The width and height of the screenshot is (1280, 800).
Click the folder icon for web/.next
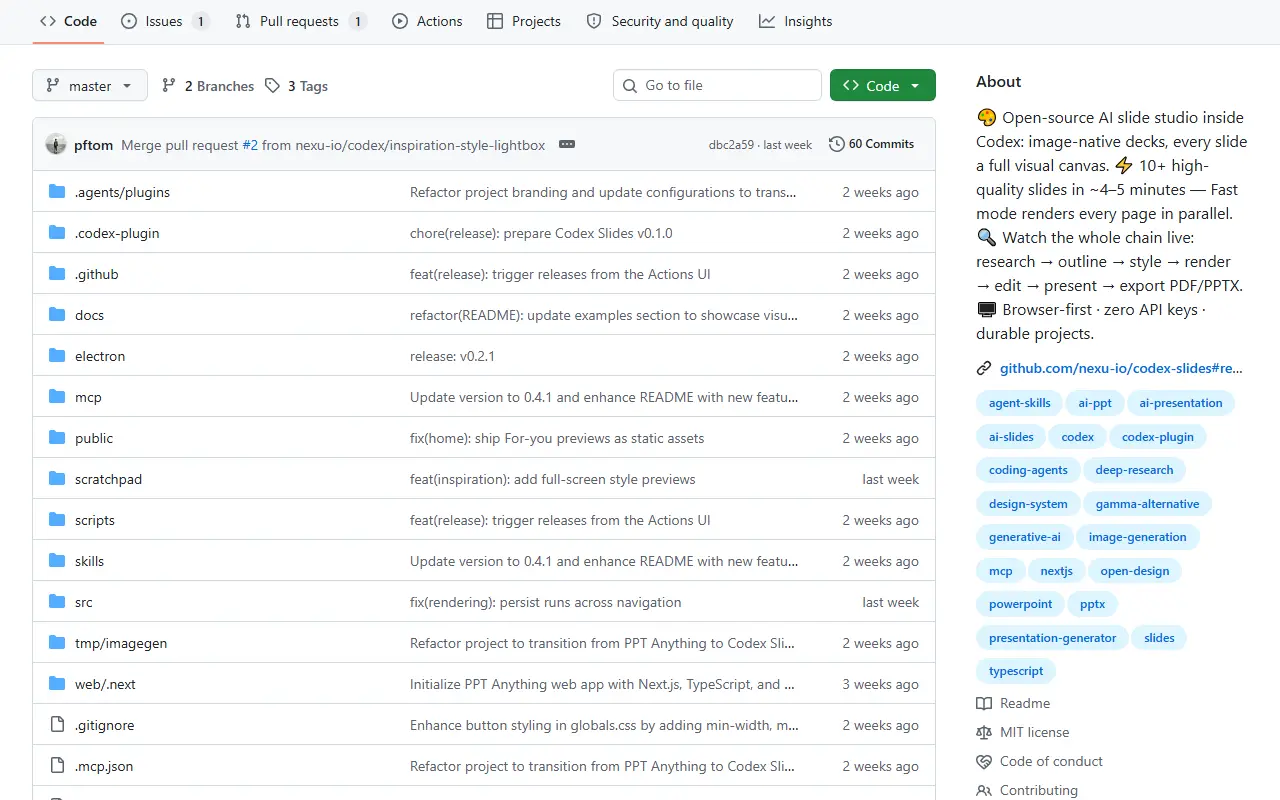point(57,684)
